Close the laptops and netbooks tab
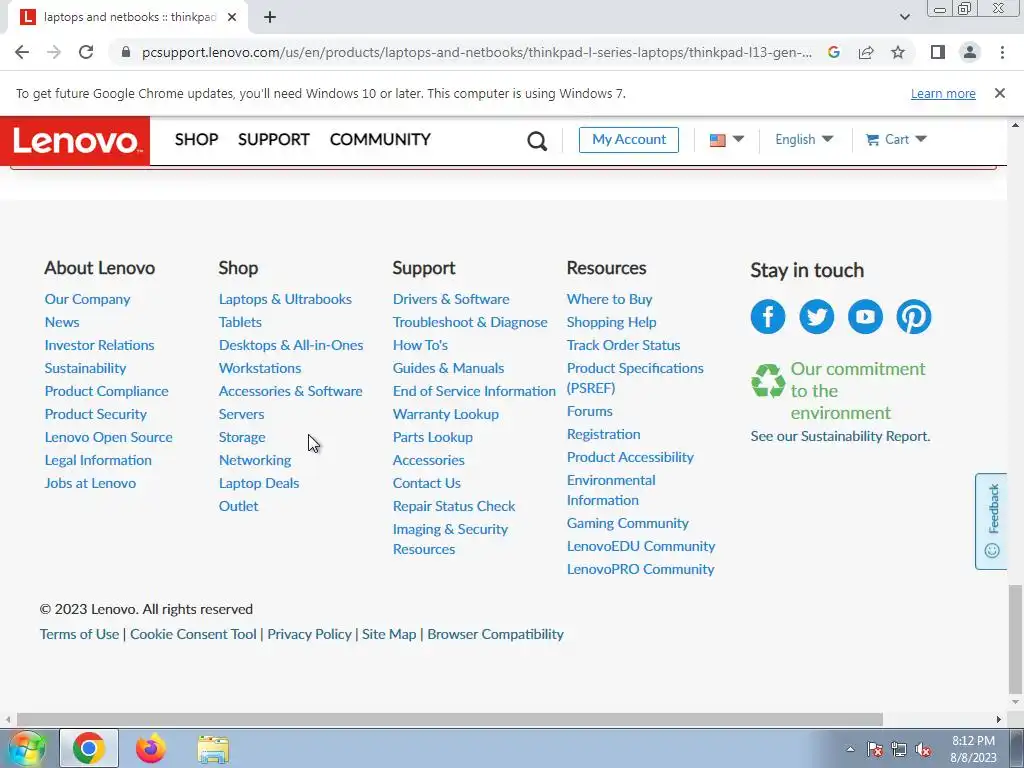This screenshot has width=1024, height=768. click(x=232, y=17)
